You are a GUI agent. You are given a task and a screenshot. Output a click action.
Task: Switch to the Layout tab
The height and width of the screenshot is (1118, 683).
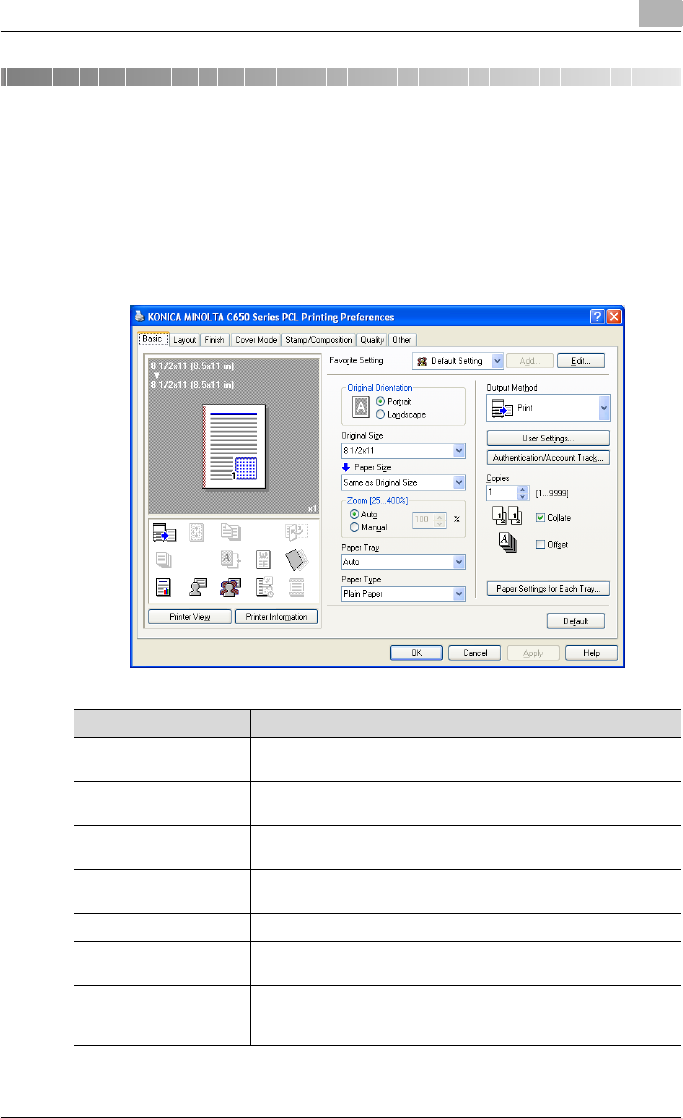(185, 340)
